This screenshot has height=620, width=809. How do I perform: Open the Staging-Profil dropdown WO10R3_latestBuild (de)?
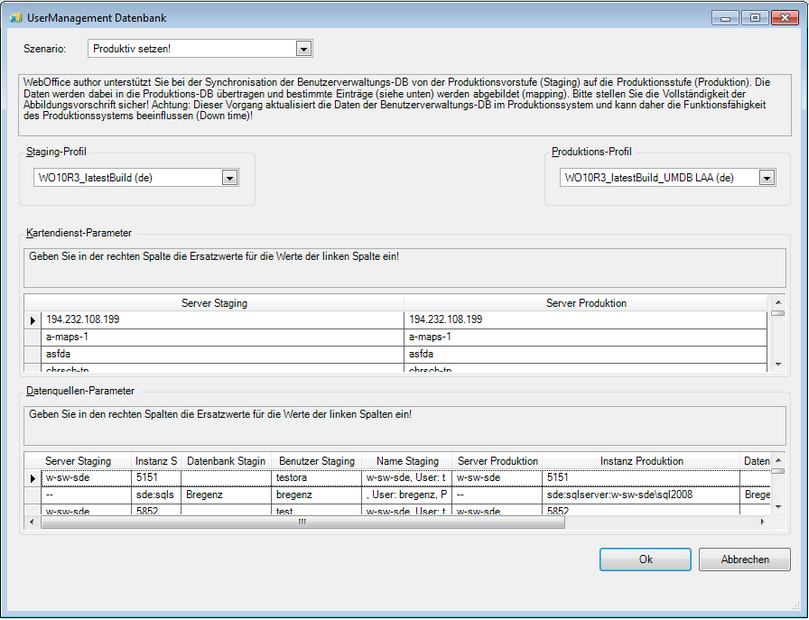click(231, 176)
